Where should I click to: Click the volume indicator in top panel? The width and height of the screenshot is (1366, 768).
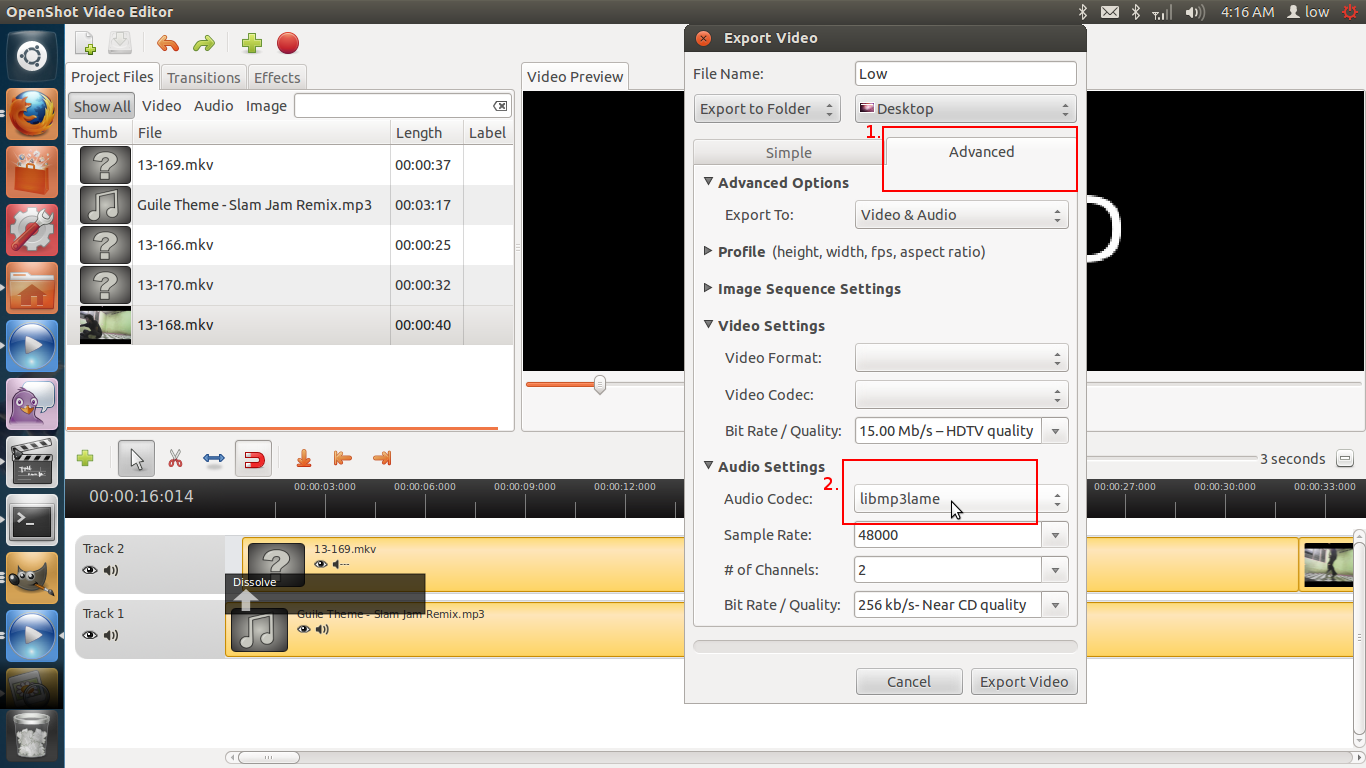click(1195, 12)
